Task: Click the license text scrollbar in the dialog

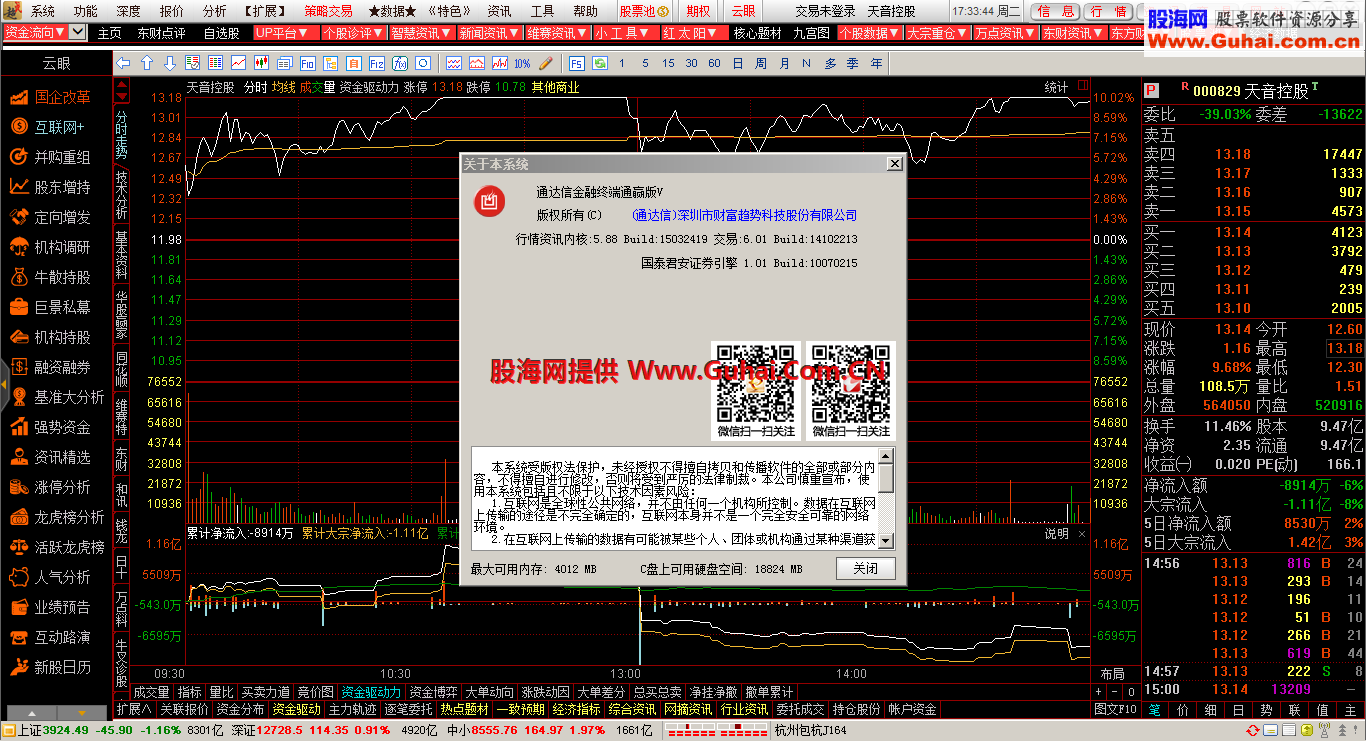Action: tap(886, 498)
